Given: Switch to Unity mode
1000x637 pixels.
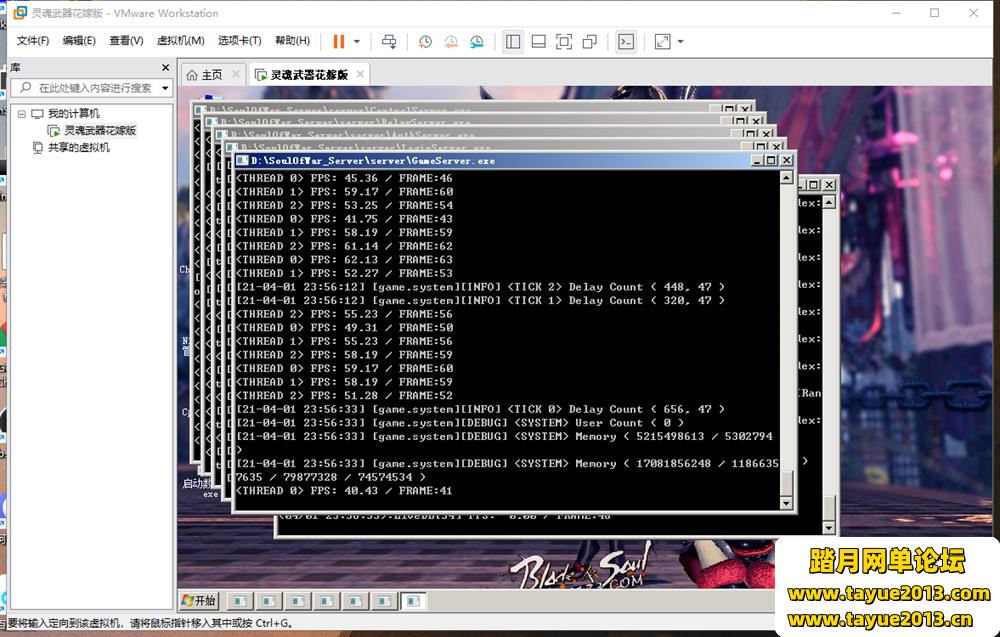Looking at the screenshot, I should [590, 41].
